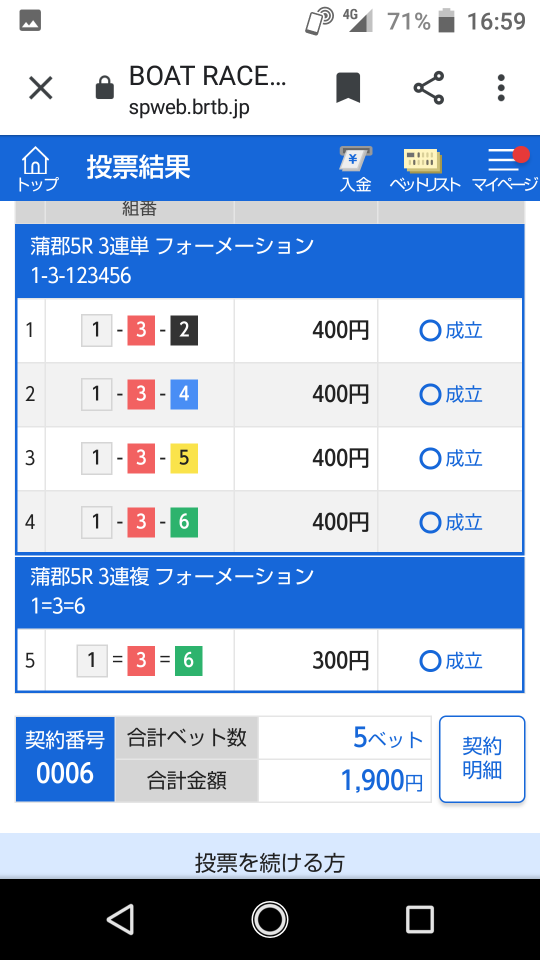Tap the Android back navigation button
Image resolution: width=540 pixels, height=960 pixels.
pos(120,920)
